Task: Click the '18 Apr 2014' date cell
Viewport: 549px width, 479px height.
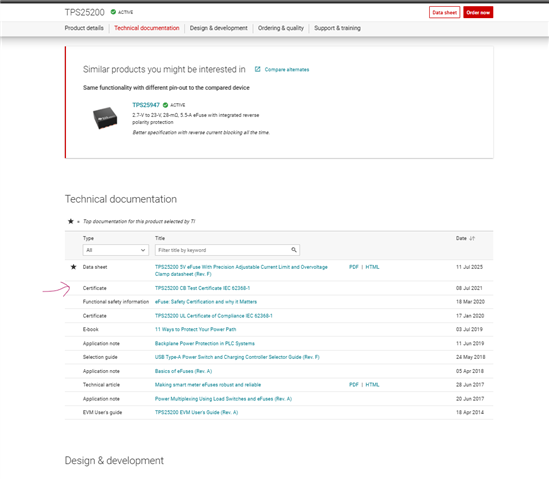Action: 470,412
